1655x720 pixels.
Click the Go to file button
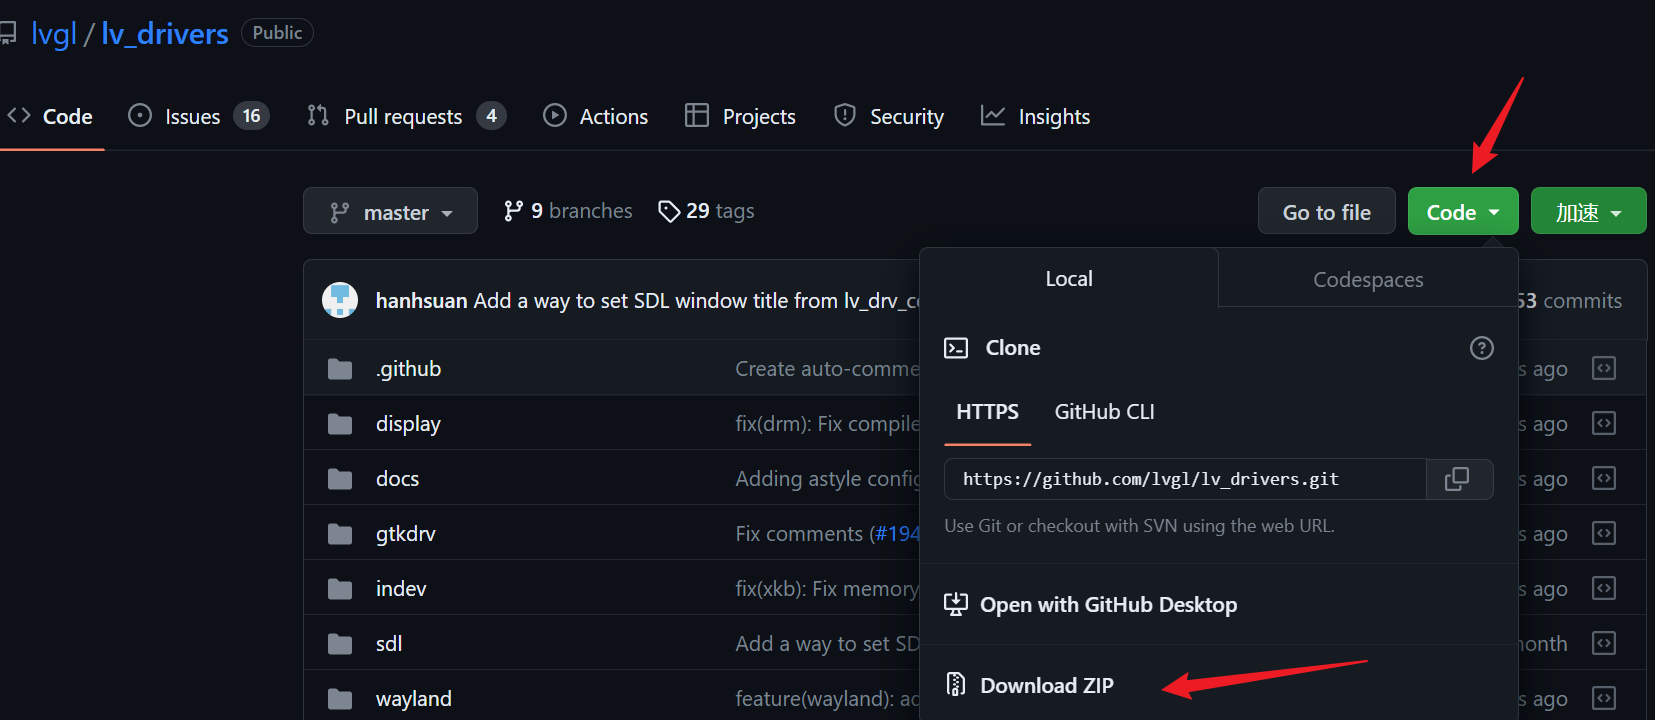[1326, 211]
